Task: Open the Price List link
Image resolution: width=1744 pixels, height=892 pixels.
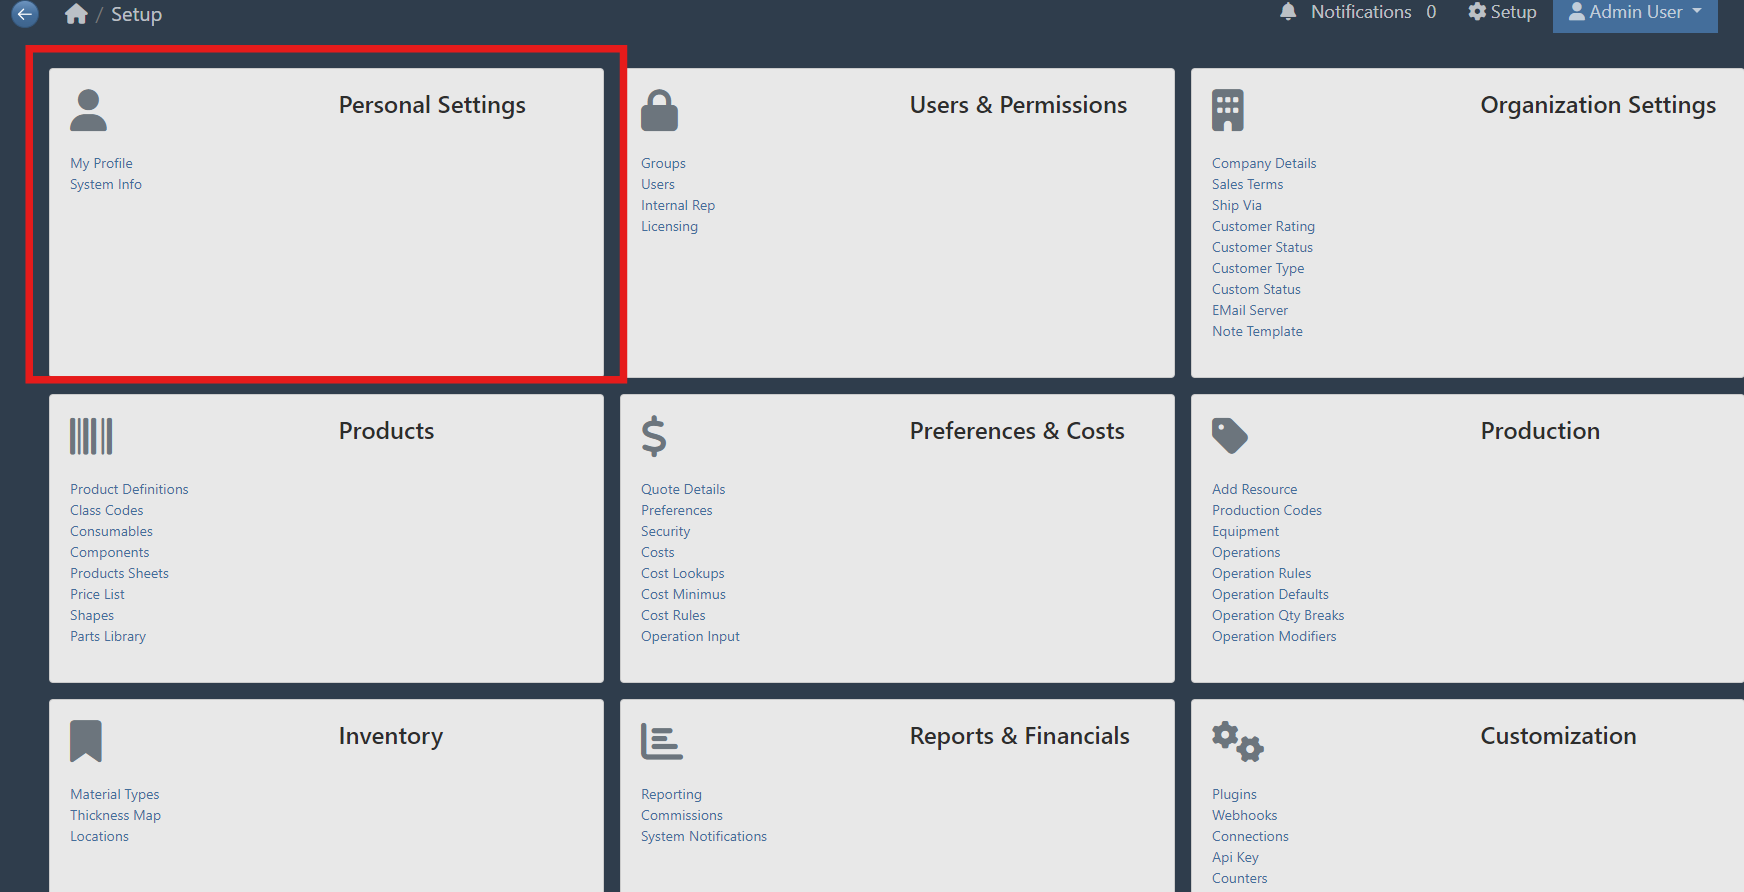Action: tap(97, 594)
